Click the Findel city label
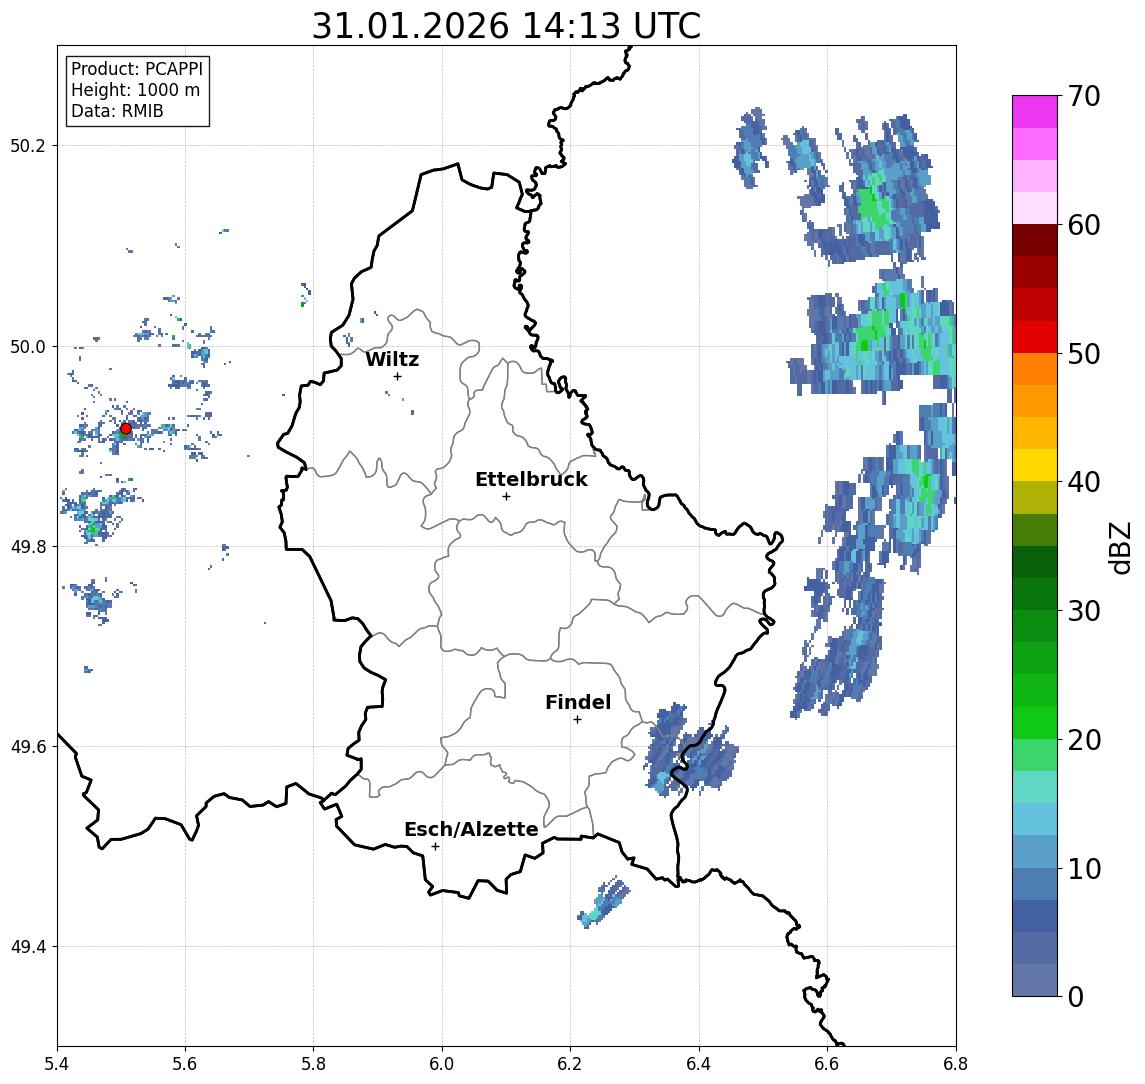 578,702
